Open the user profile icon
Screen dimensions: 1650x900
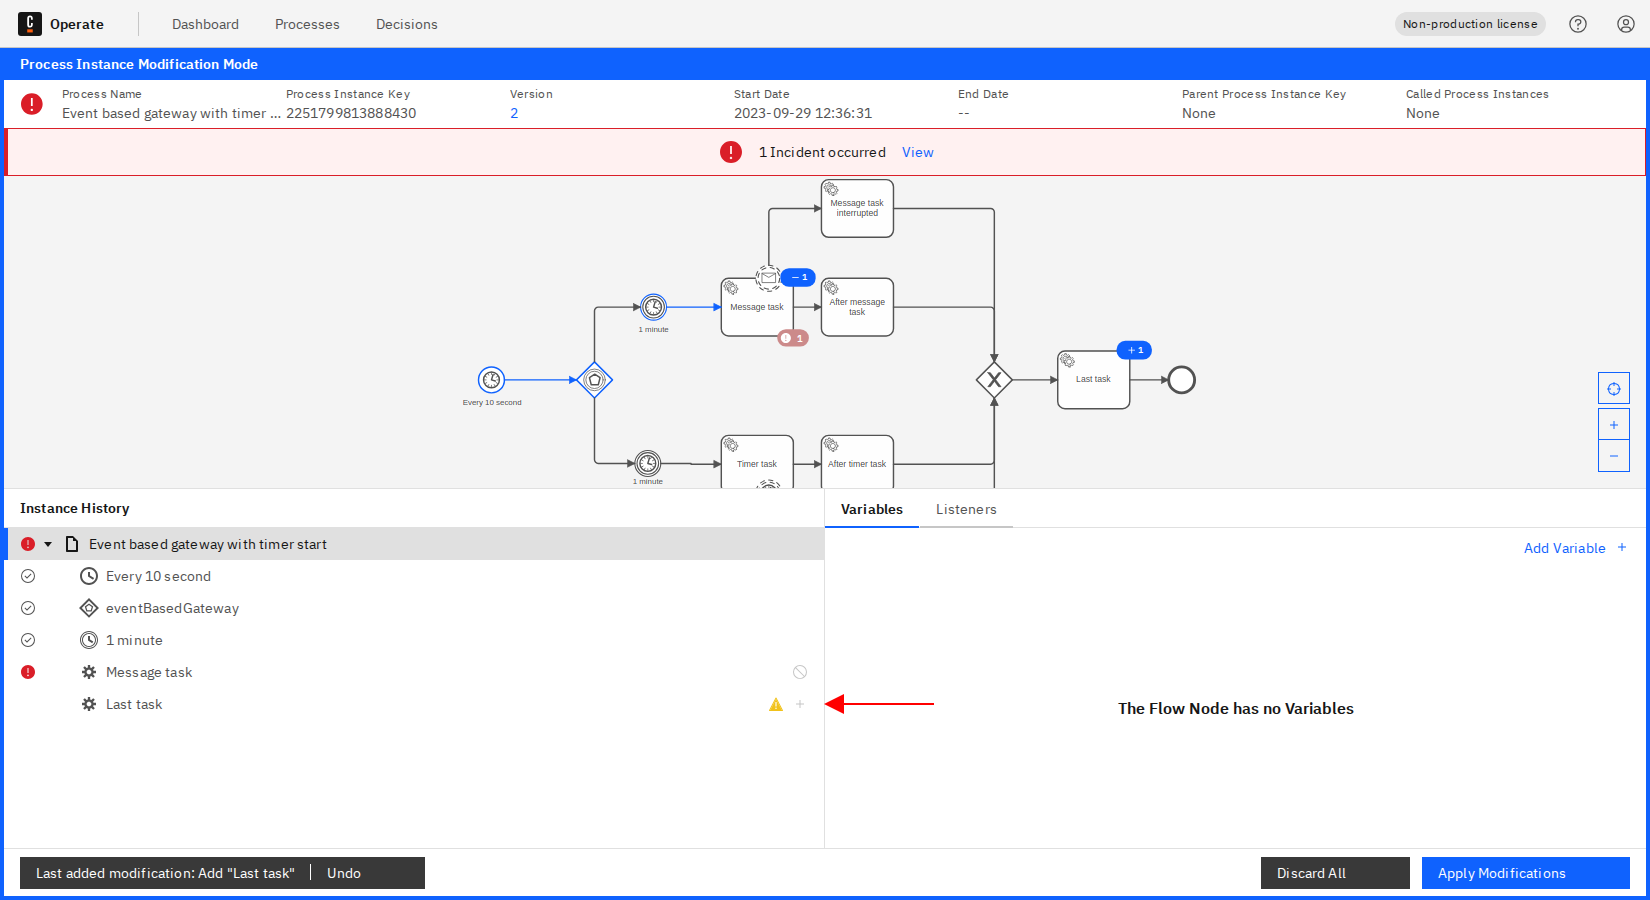click(x=1626, y=24)
